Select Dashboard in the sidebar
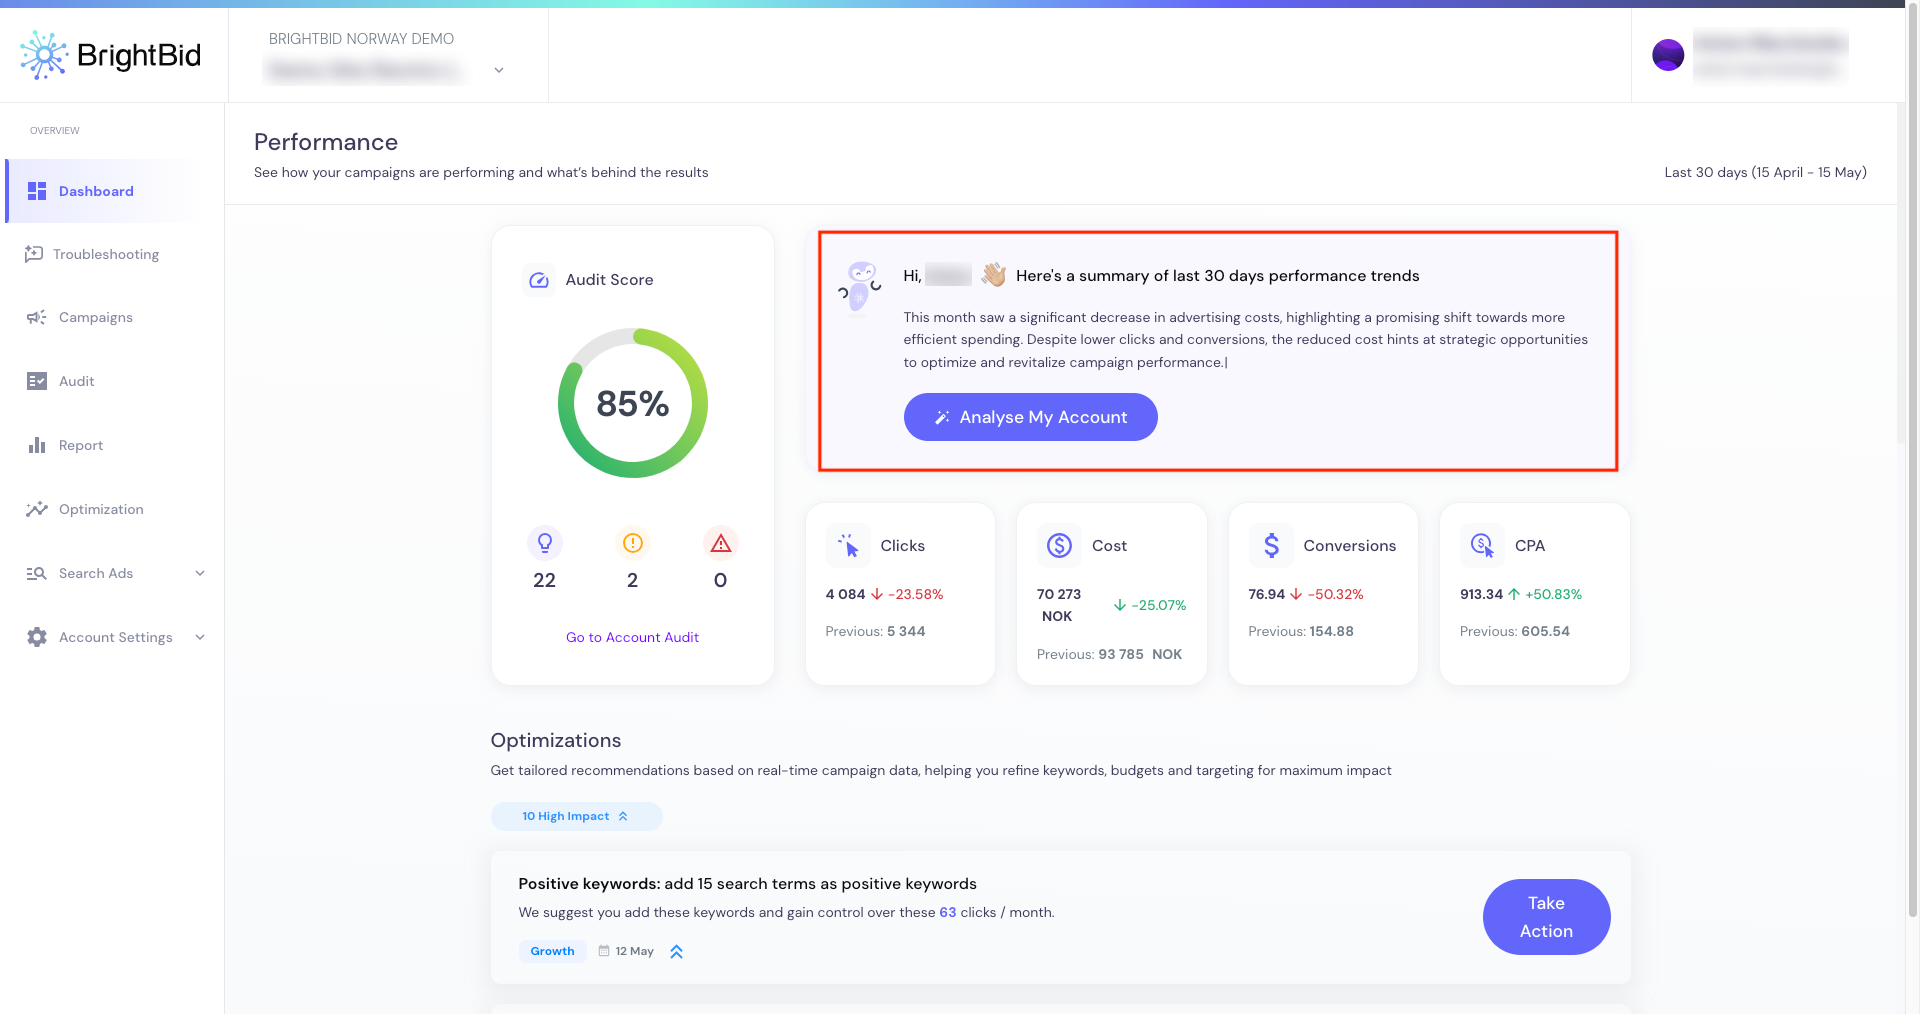Screen dimensions: 1920x1014 tap(102, 191)
